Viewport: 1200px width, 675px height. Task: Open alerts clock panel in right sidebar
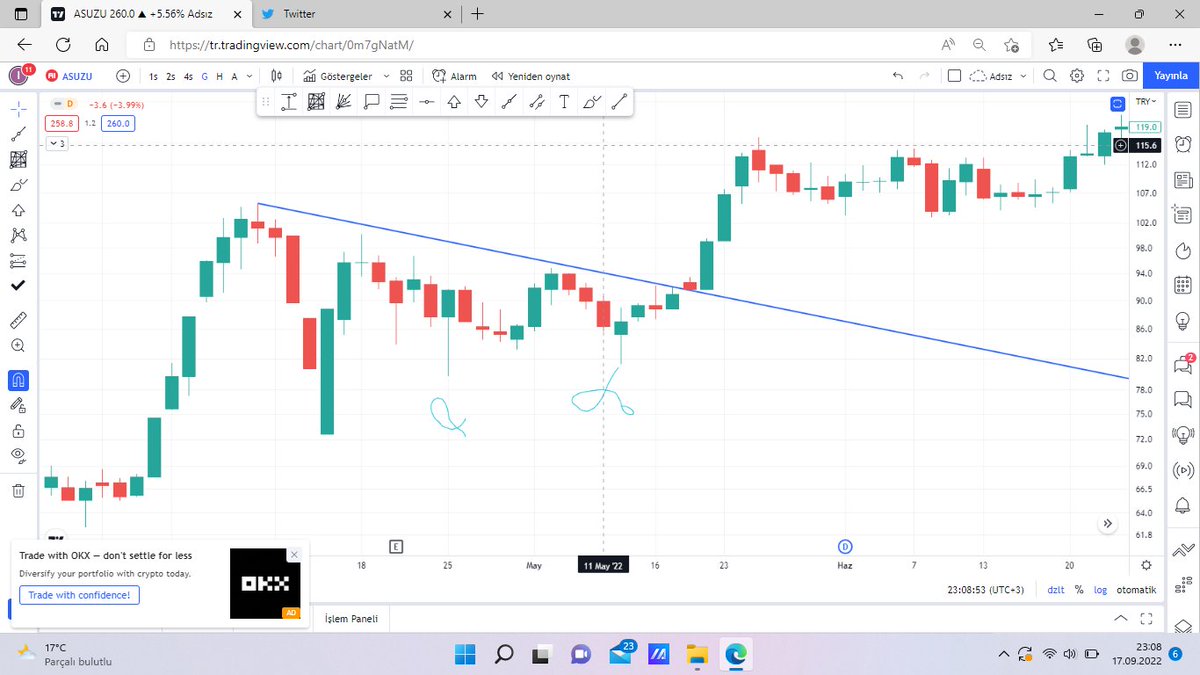coord(1183,144)
